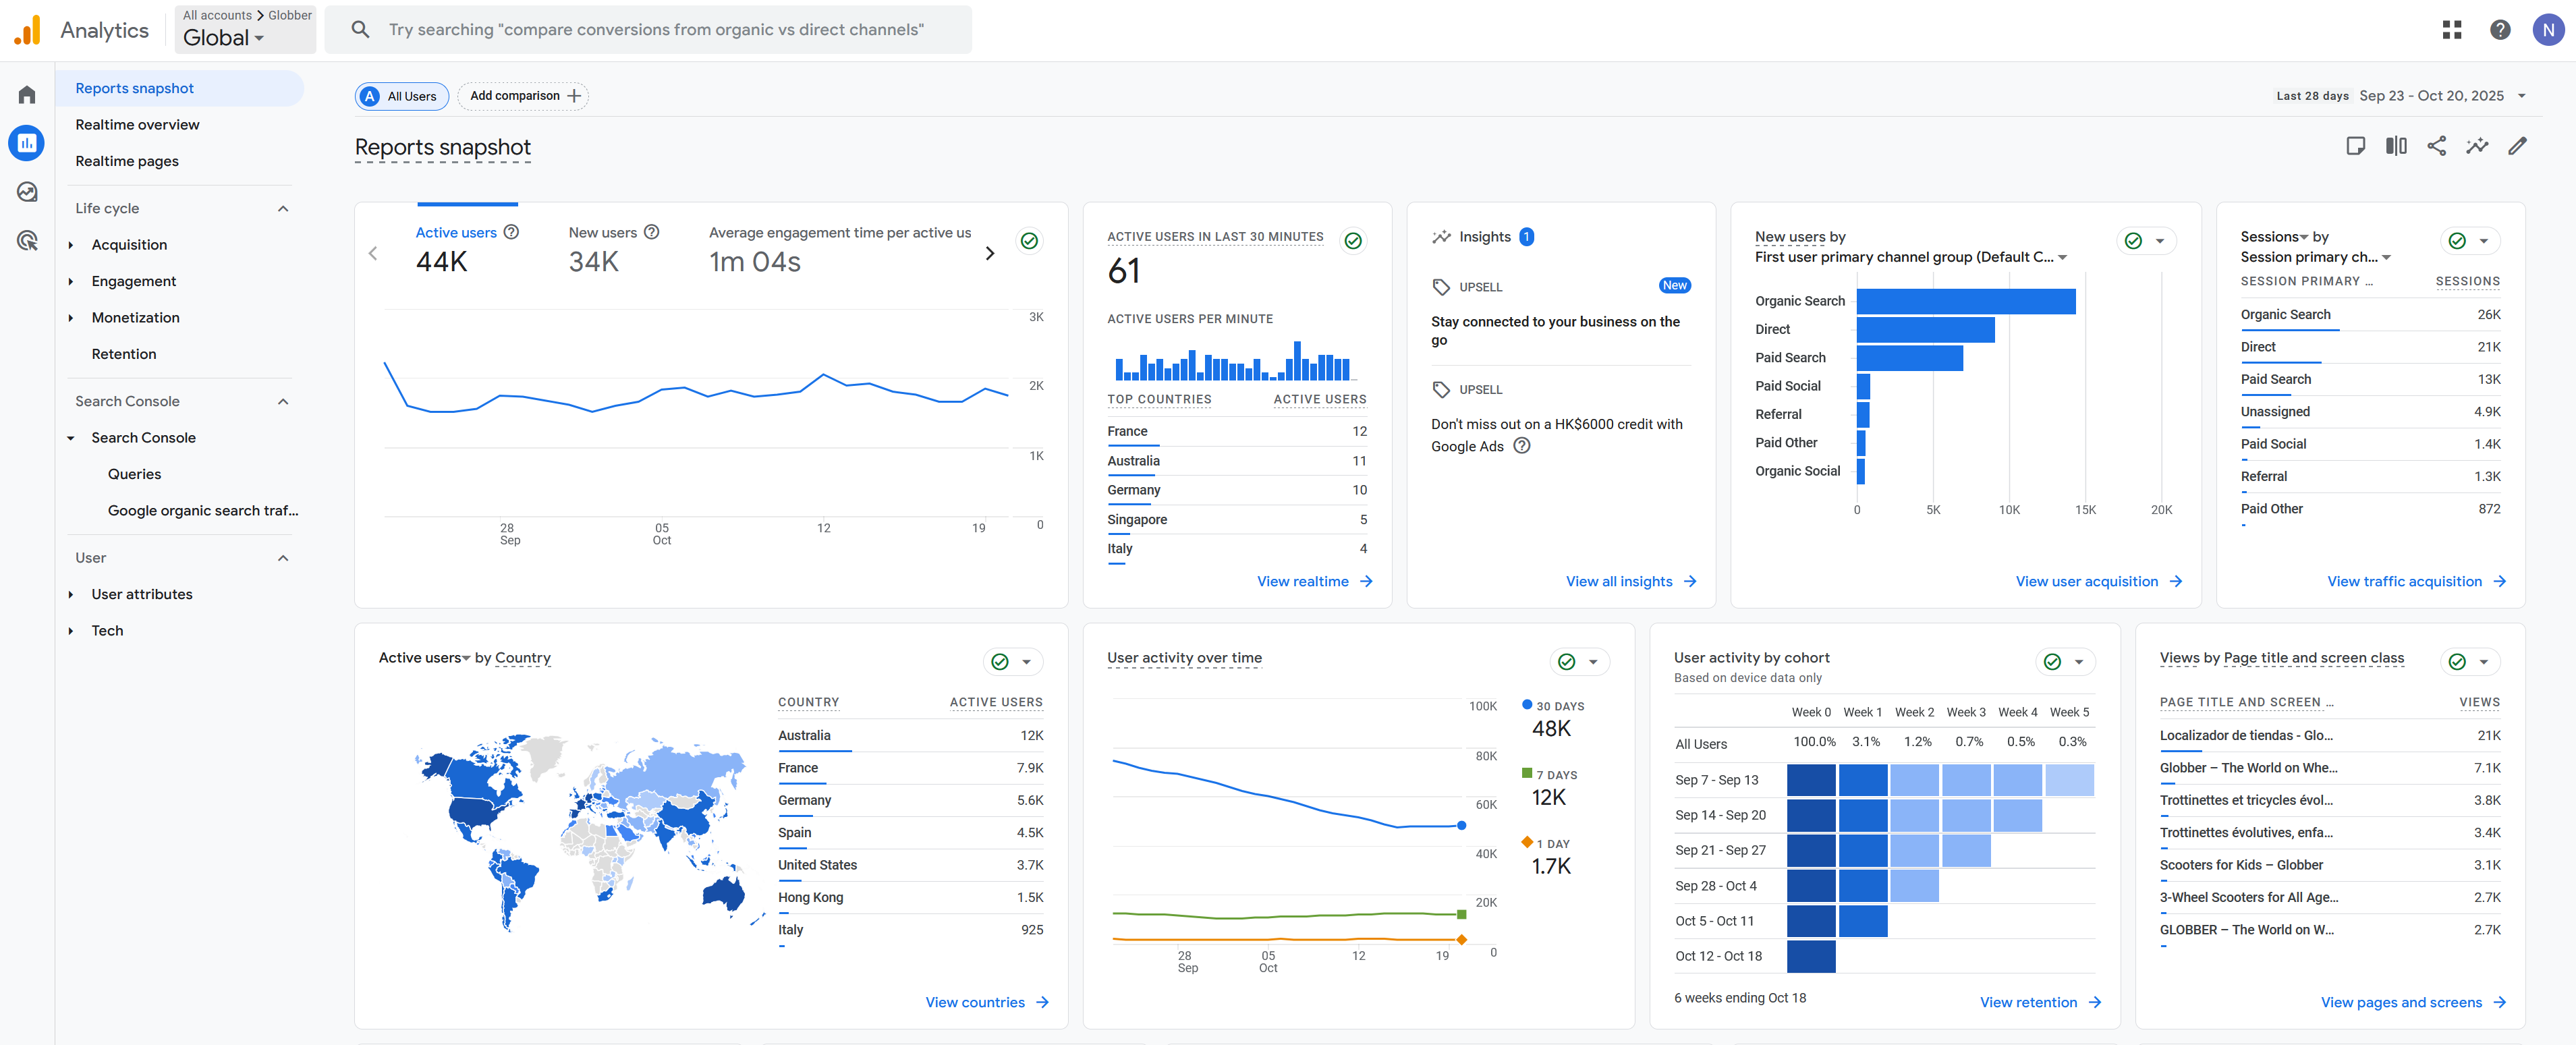
Task: Open the Home icon in left rail
Action: coord(27,94)
